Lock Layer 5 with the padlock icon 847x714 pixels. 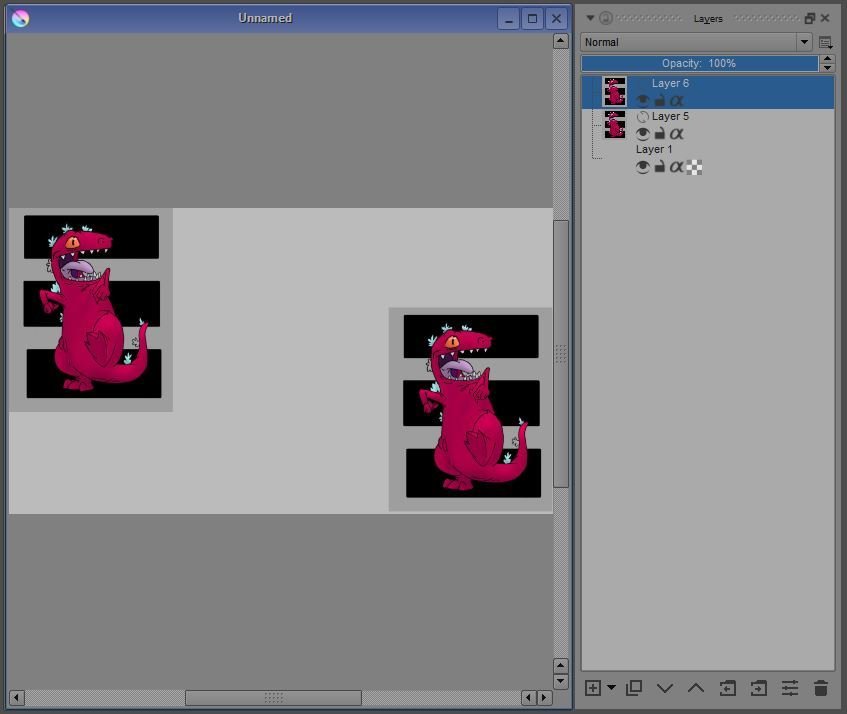(x=660, y=133)
